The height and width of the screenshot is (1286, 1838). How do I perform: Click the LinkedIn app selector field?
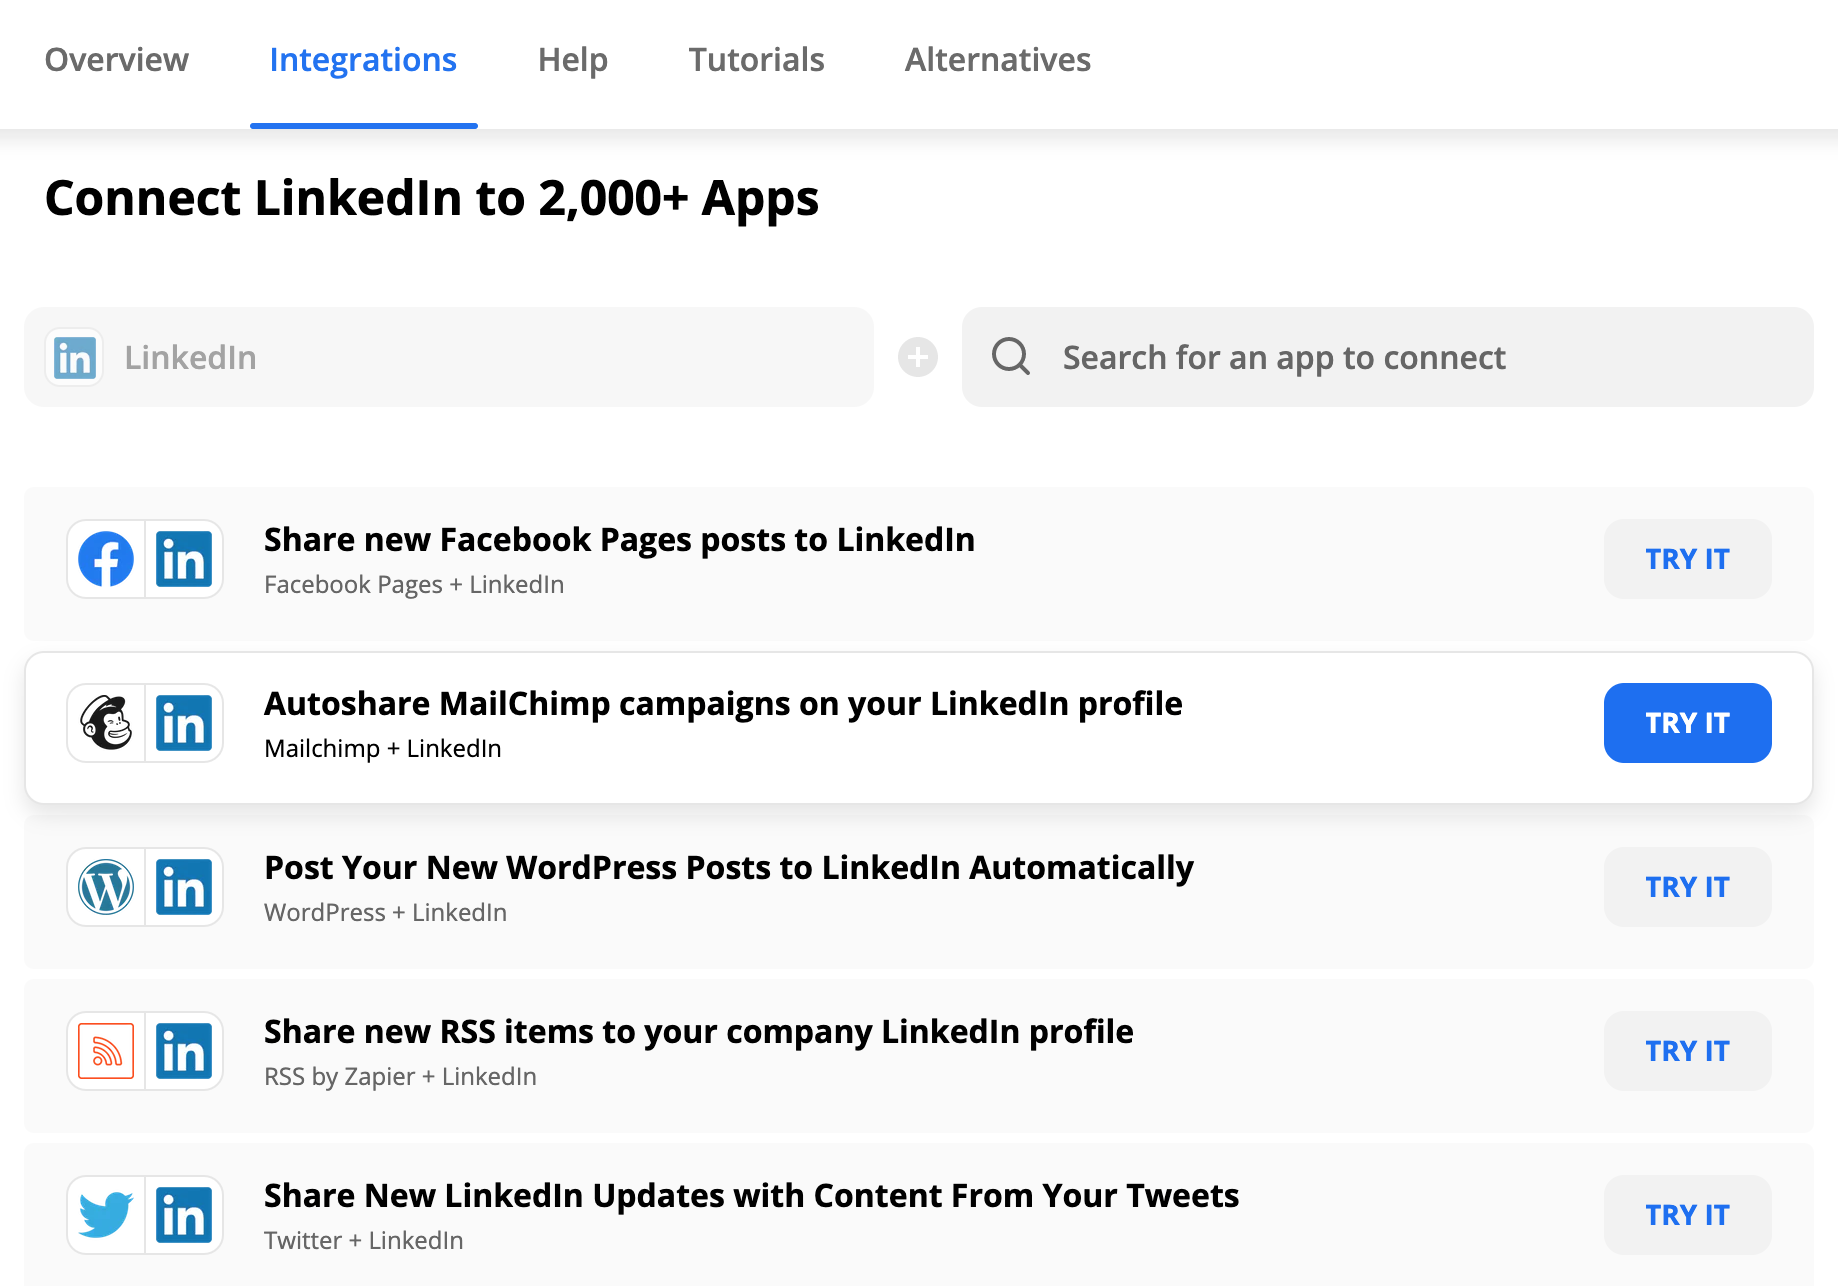coord(449,357)
